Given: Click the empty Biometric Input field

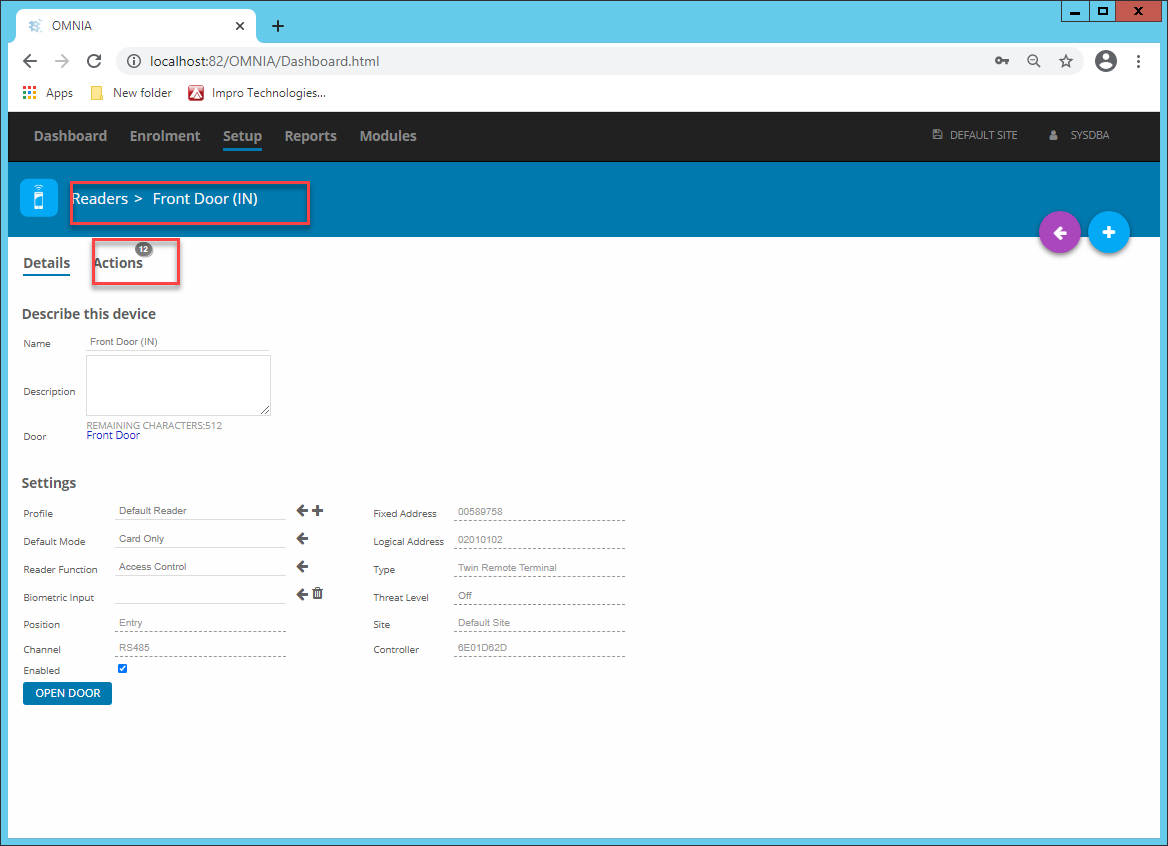Looking at the screenshot, I should (200, 594).
